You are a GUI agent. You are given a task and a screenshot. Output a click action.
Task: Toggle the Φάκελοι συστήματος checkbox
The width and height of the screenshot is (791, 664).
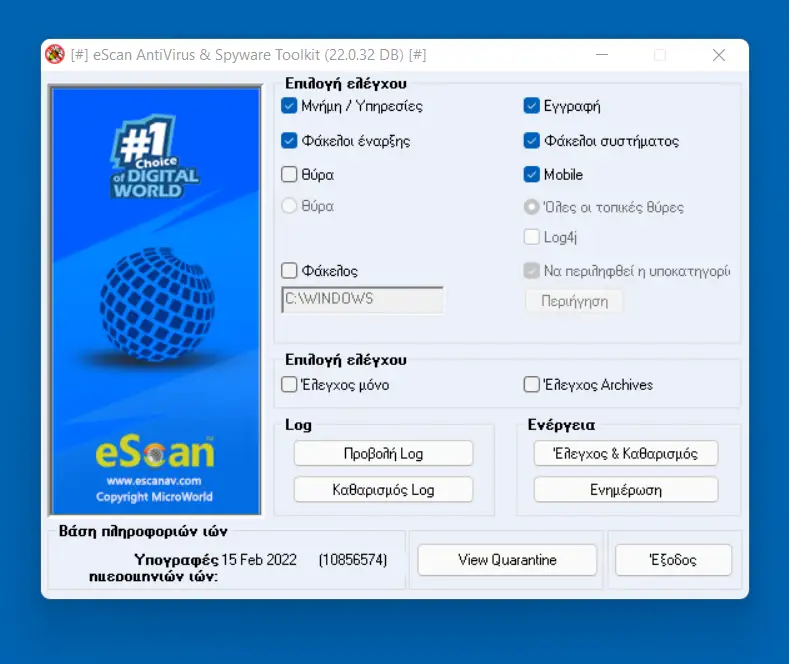(x=532, y=140)
